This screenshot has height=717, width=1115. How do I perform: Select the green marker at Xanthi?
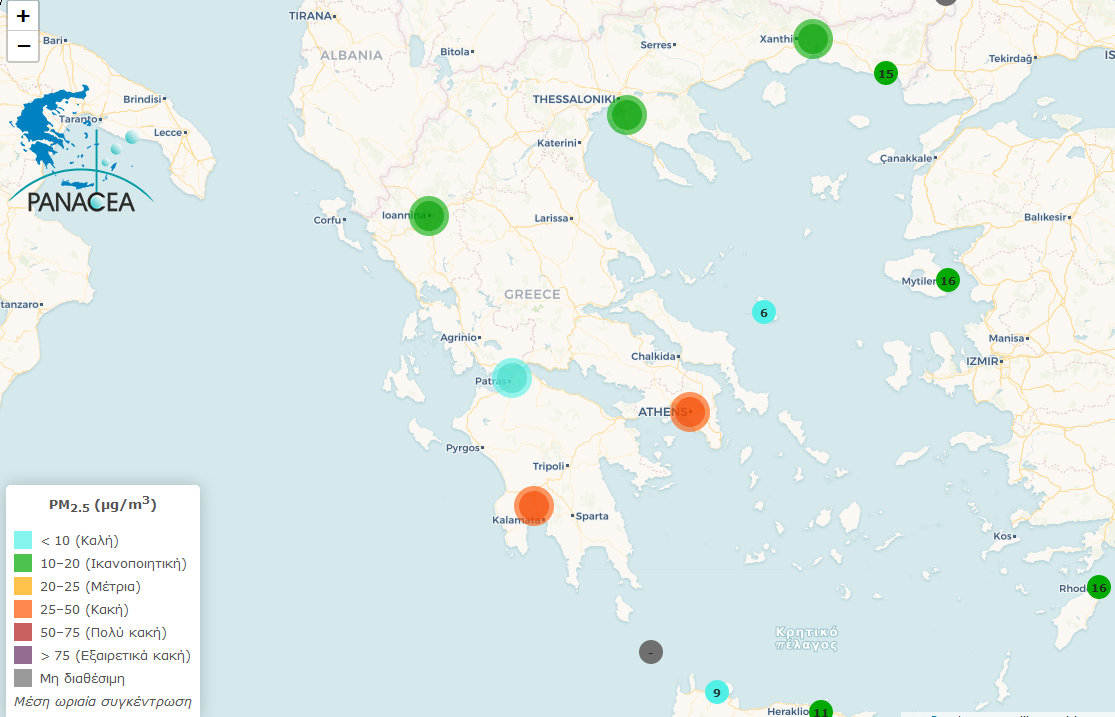pyautogui.click(x=813, y=39)
